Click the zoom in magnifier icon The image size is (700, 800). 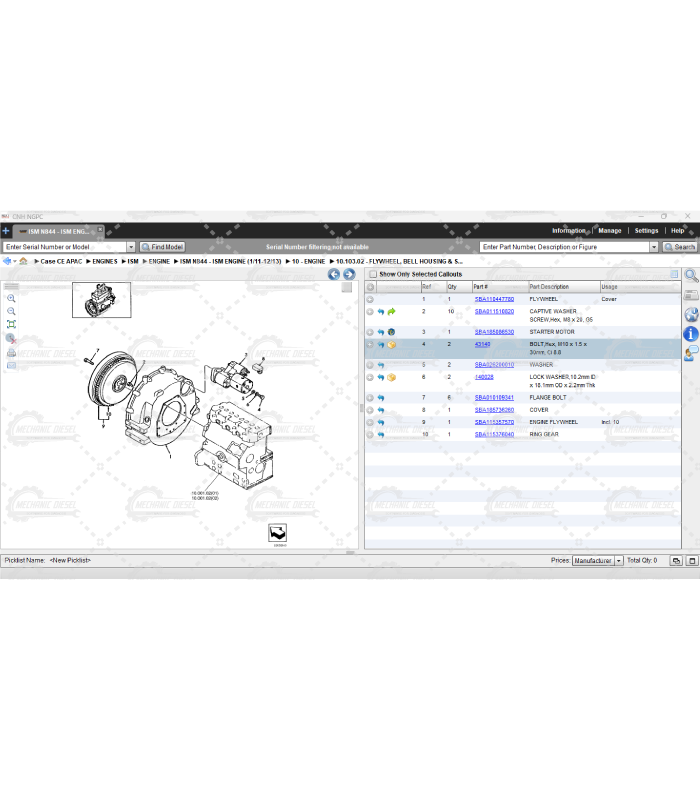[11, 298]
